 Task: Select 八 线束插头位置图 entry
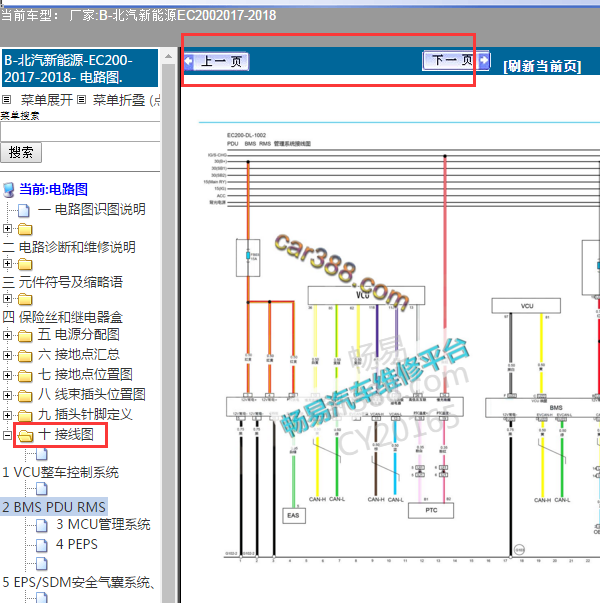92,394
